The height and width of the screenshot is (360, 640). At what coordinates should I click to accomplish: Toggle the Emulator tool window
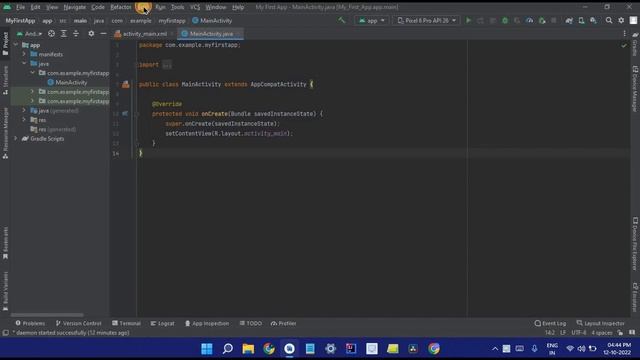pos(635,297)
